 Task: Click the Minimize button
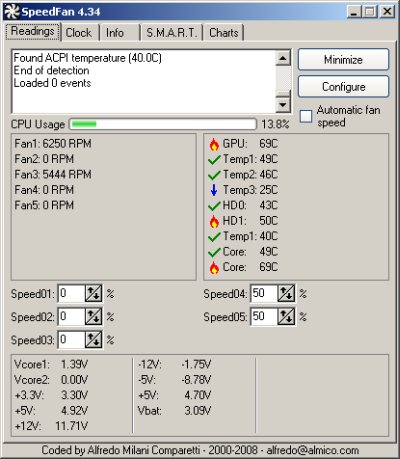tap(343, 60)
